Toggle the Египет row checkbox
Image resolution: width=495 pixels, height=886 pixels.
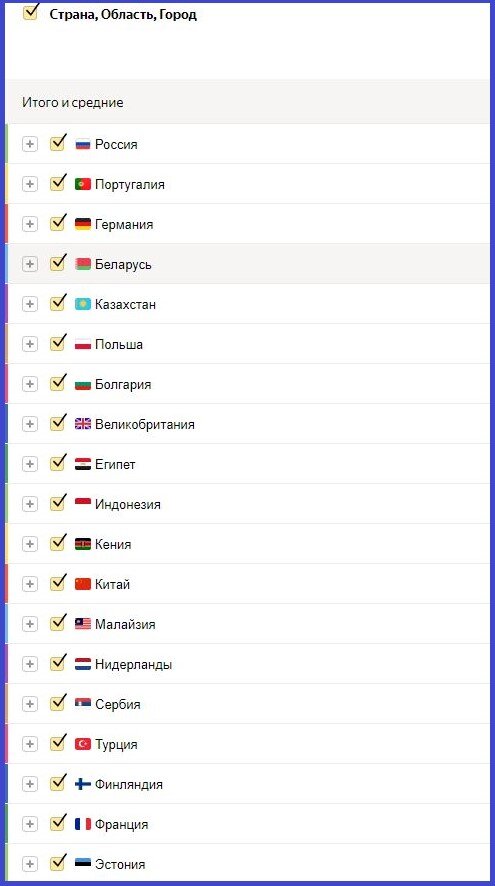coord(57,463)
